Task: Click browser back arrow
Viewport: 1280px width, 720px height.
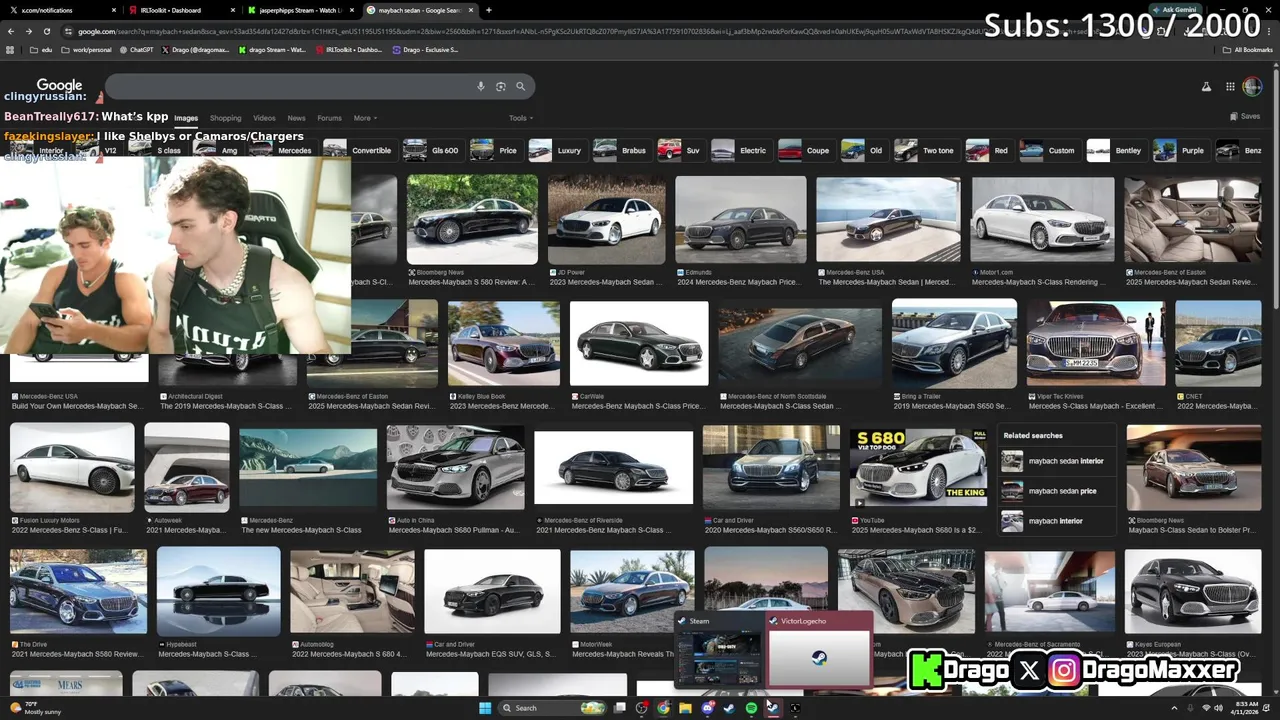Action: (x=11, y=31)
